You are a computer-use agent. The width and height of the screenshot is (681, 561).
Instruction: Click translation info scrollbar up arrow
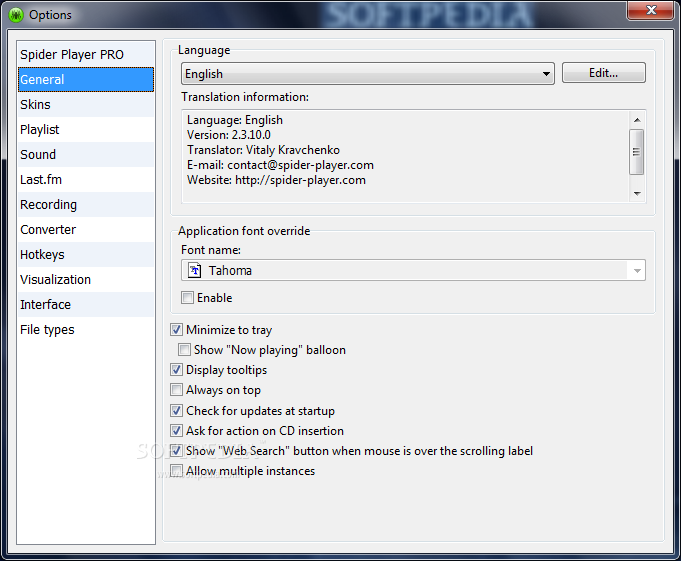(637, 120)
